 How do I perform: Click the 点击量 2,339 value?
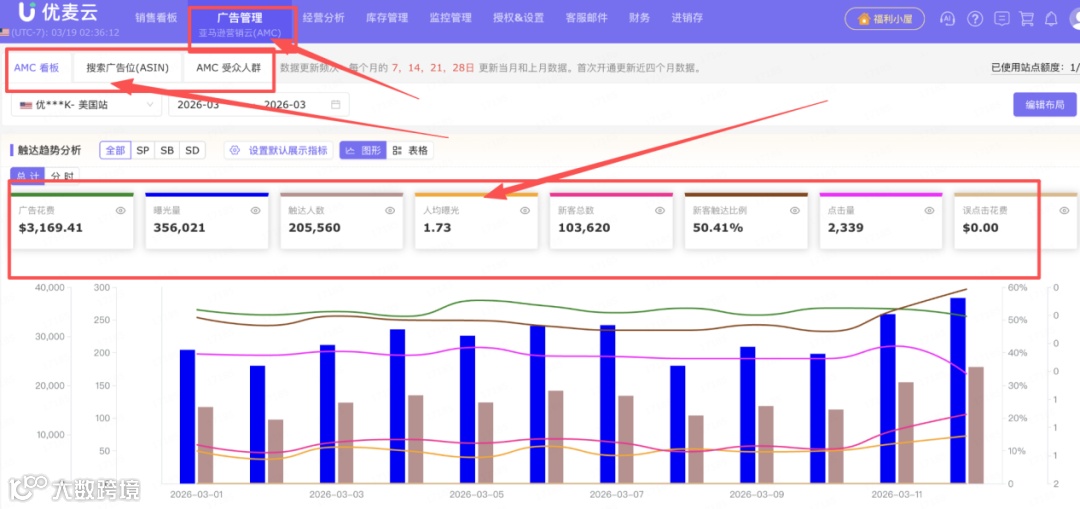point(846,227)
